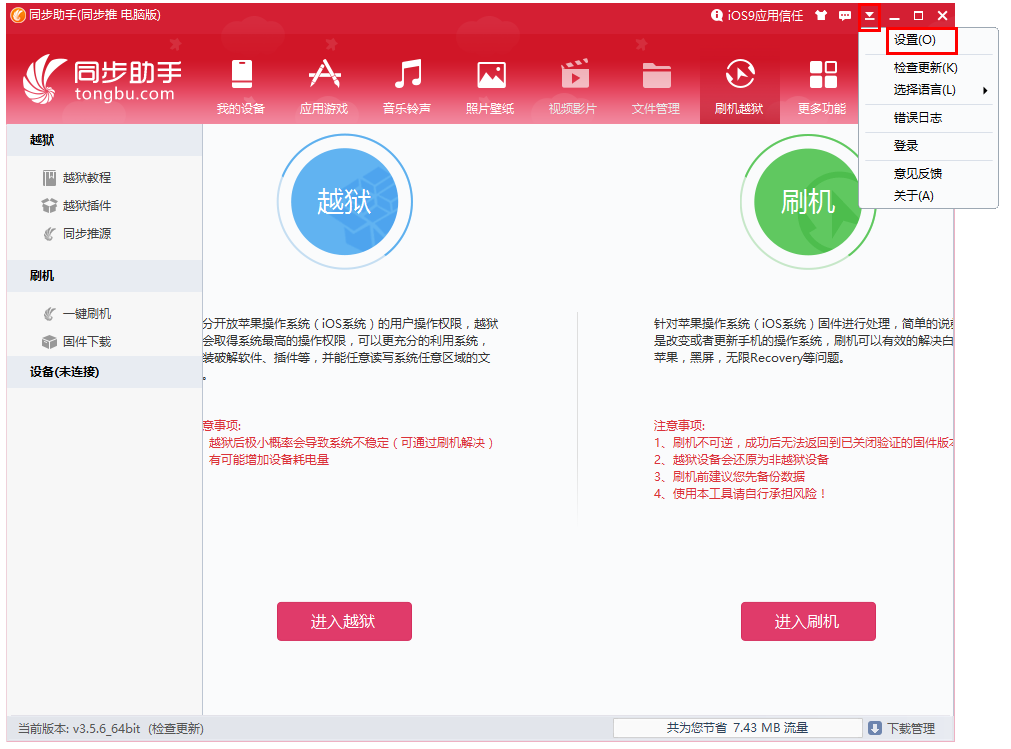Click the 共为您节省 7.43 MB 流量 field
The width and height of the screenshot is (1011, 749).
[738, 728]
